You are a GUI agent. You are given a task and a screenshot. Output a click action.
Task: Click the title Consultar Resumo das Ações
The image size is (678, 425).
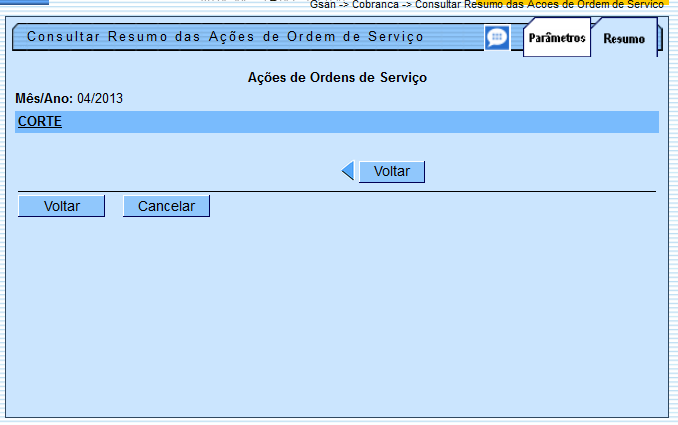click(141, 37)
